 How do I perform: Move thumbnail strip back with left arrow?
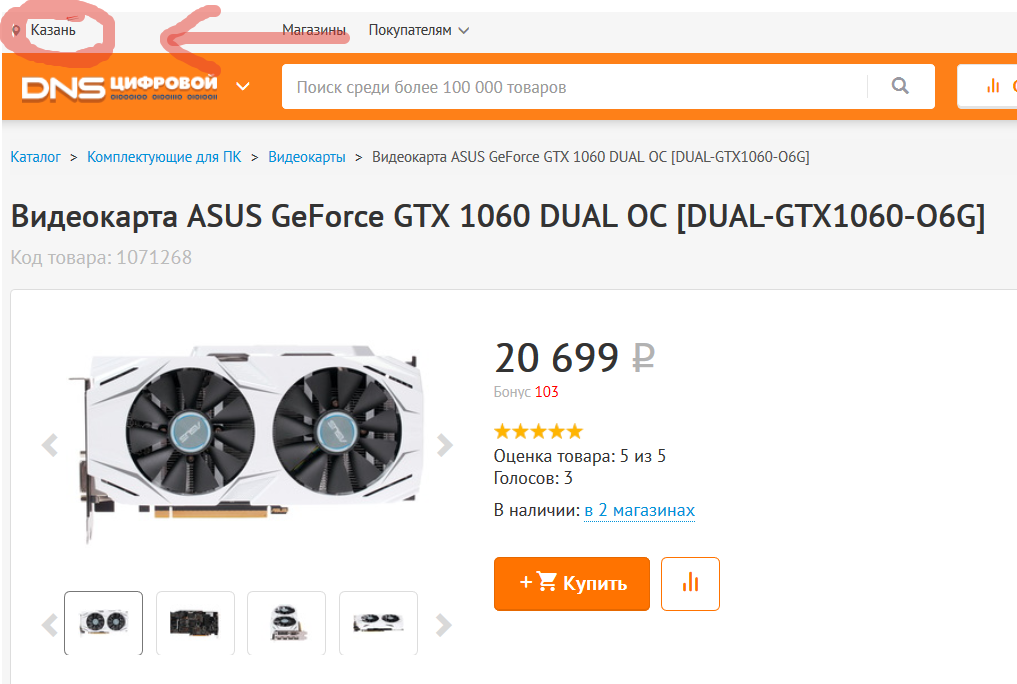(50, 625)
